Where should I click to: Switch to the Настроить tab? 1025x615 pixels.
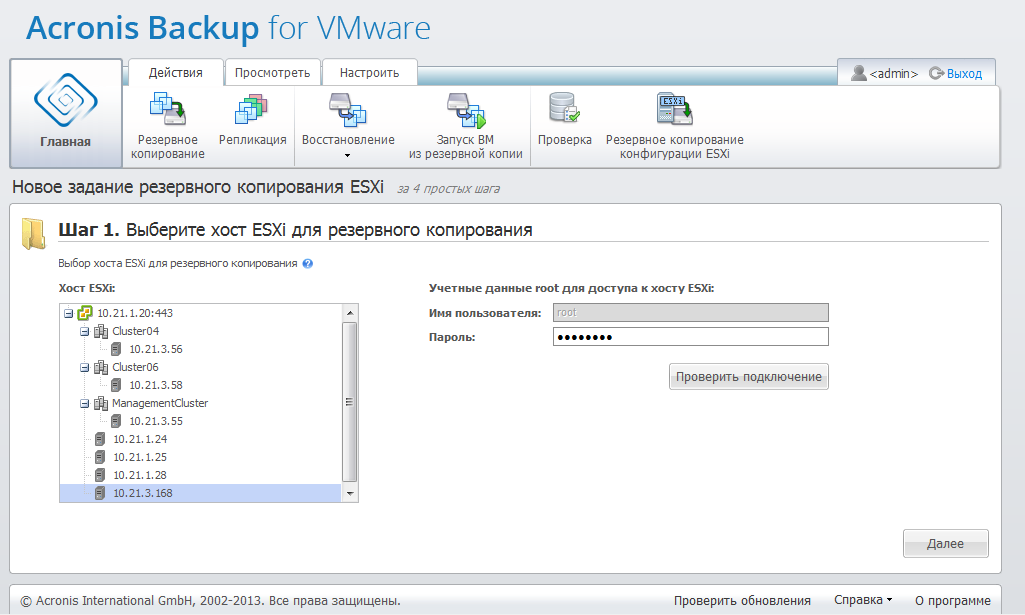click(x=369, y=72)
